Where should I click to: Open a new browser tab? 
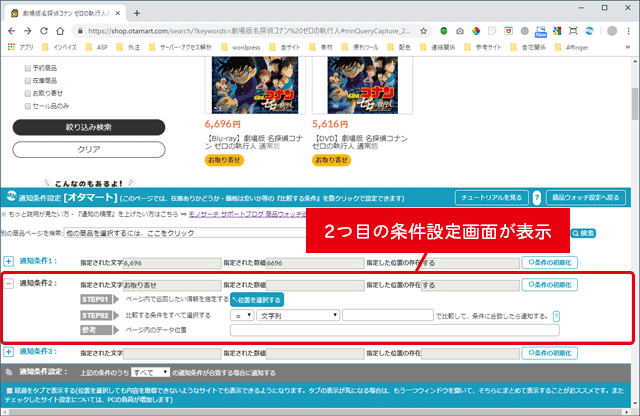137,13
